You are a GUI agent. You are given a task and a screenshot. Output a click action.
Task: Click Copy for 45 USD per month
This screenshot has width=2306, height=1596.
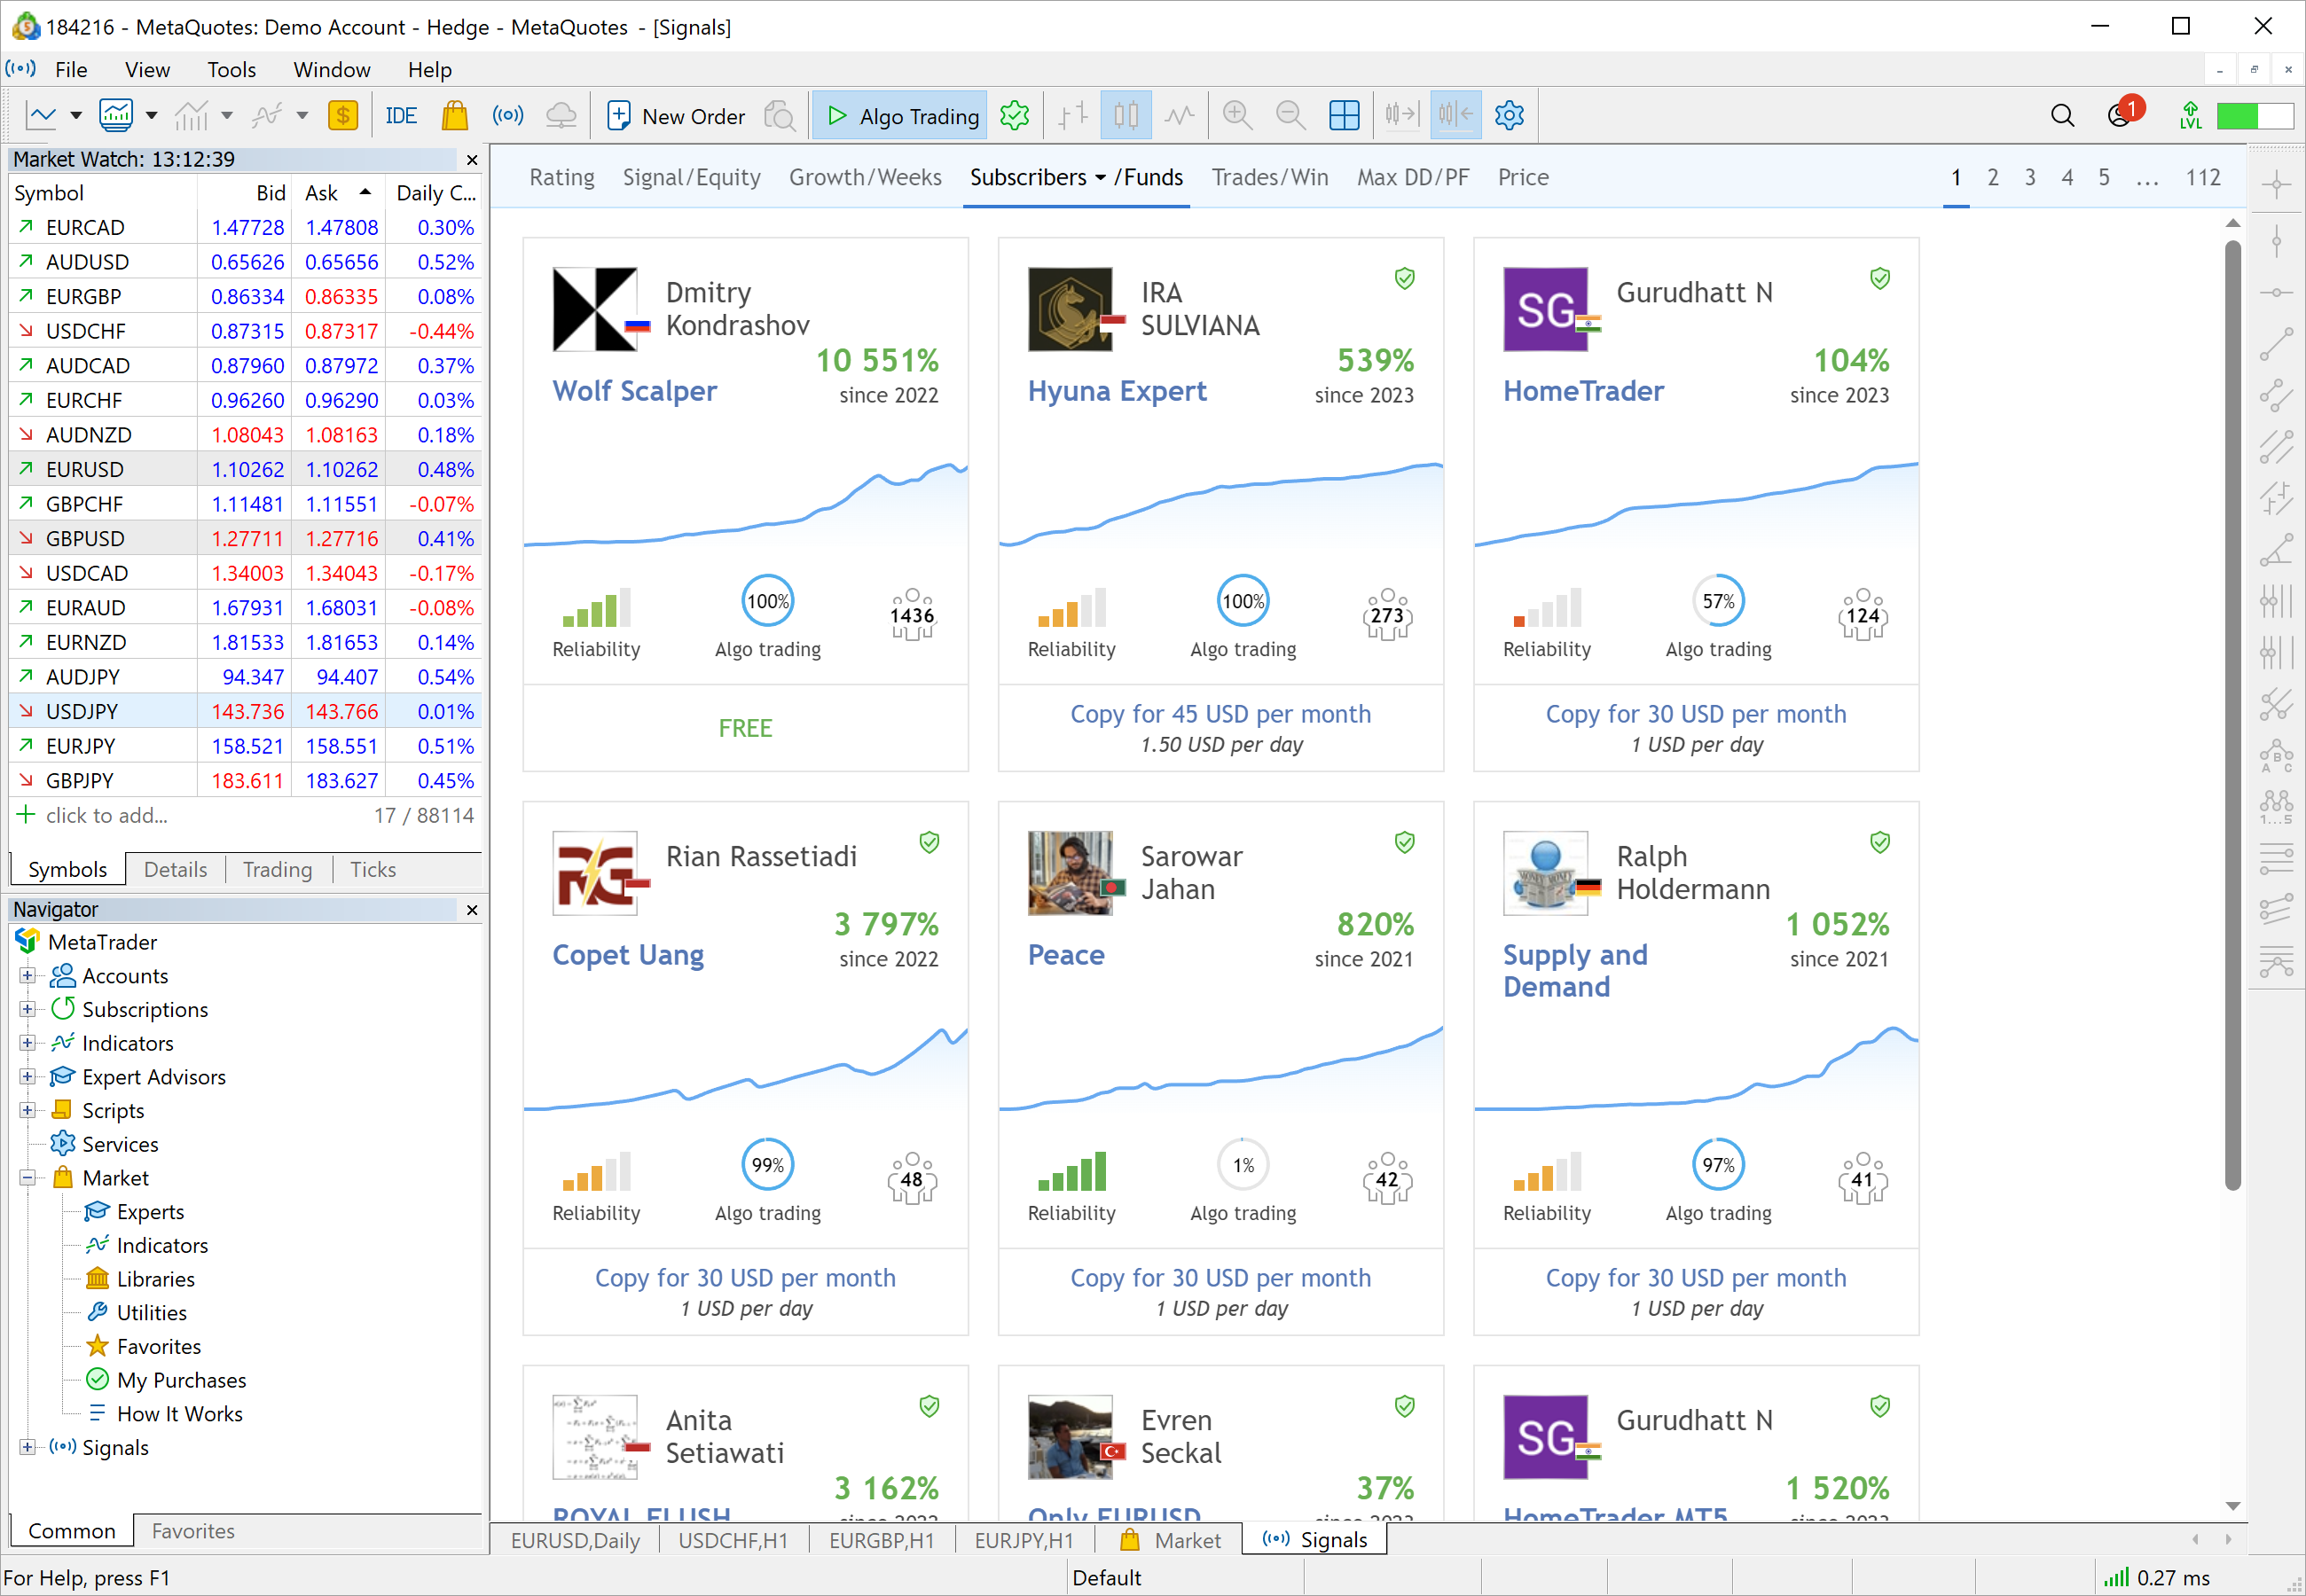1220,714
